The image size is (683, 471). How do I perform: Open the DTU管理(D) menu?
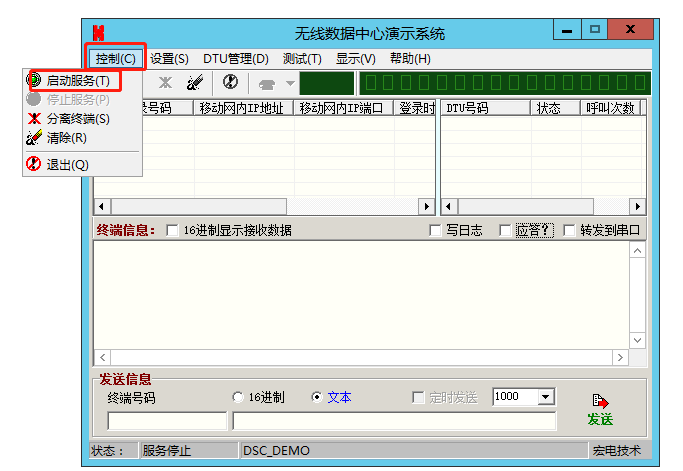(236, 58)
